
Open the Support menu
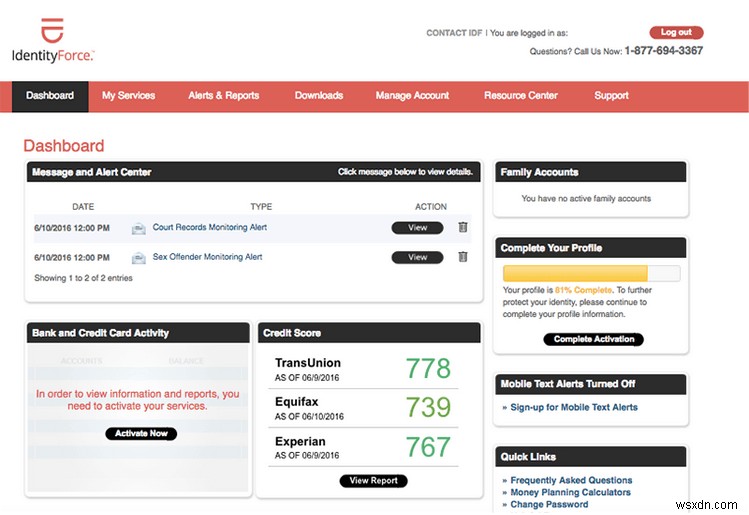point(611,96)
